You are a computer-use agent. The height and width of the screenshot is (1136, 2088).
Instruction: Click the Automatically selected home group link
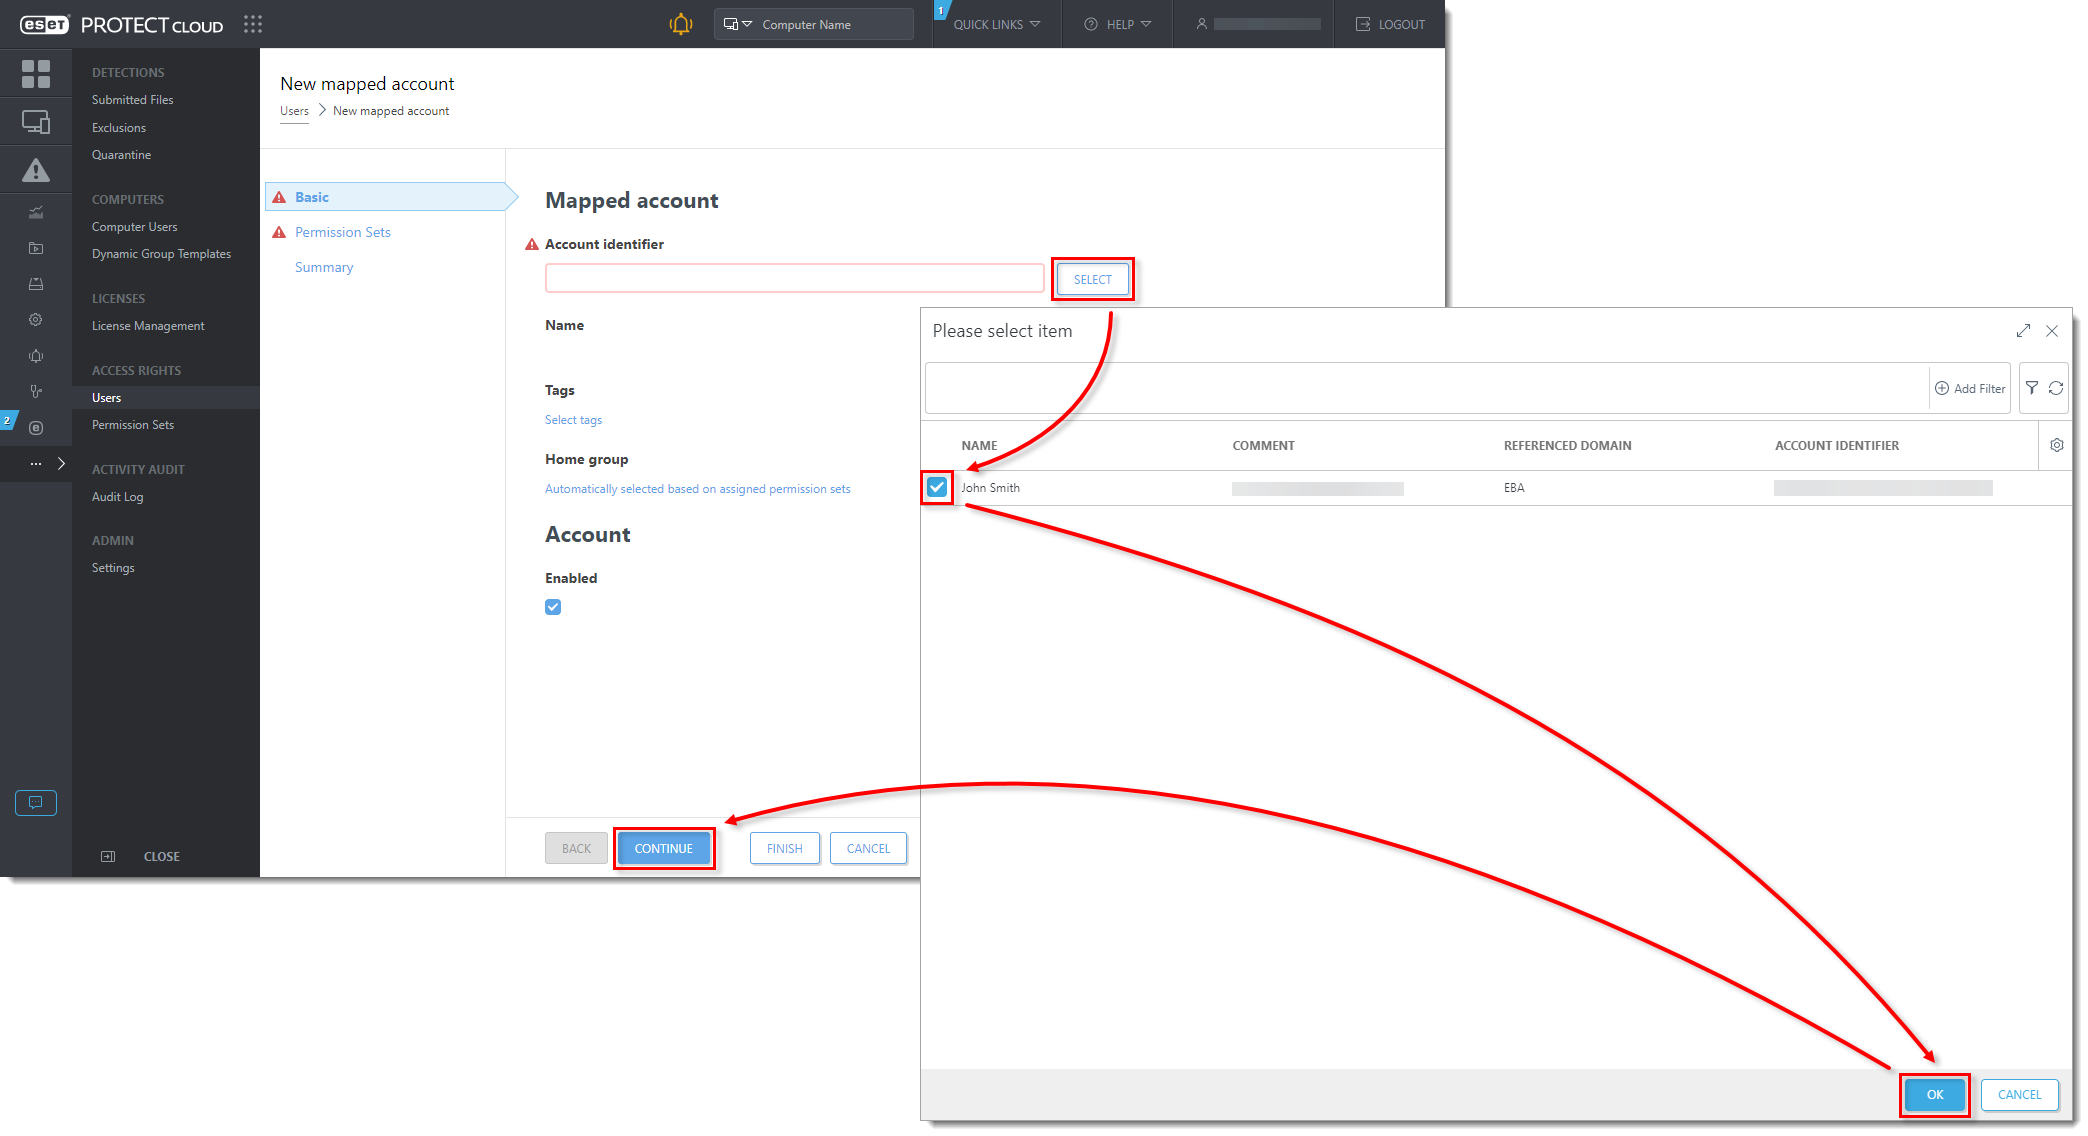click(698, 489)
